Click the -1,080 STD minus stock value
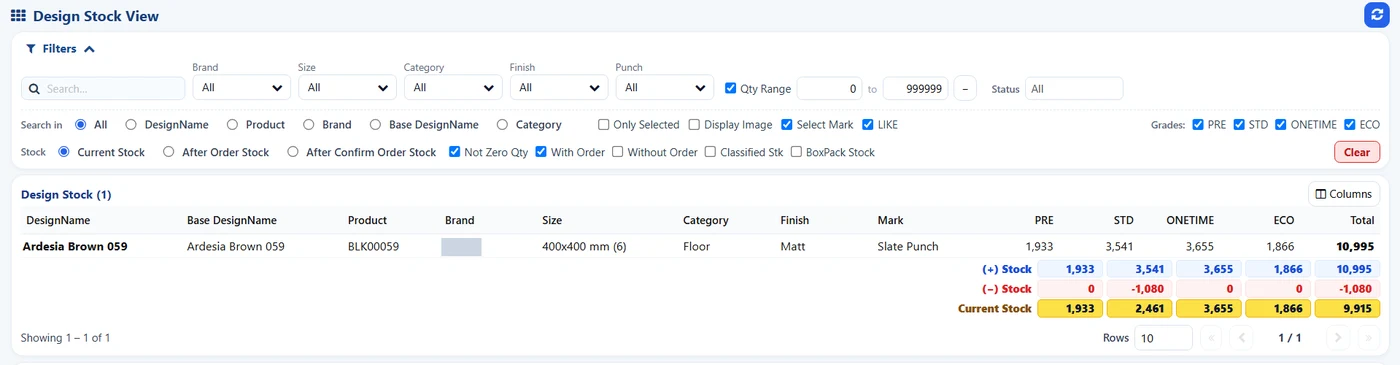 [1139, 289]
